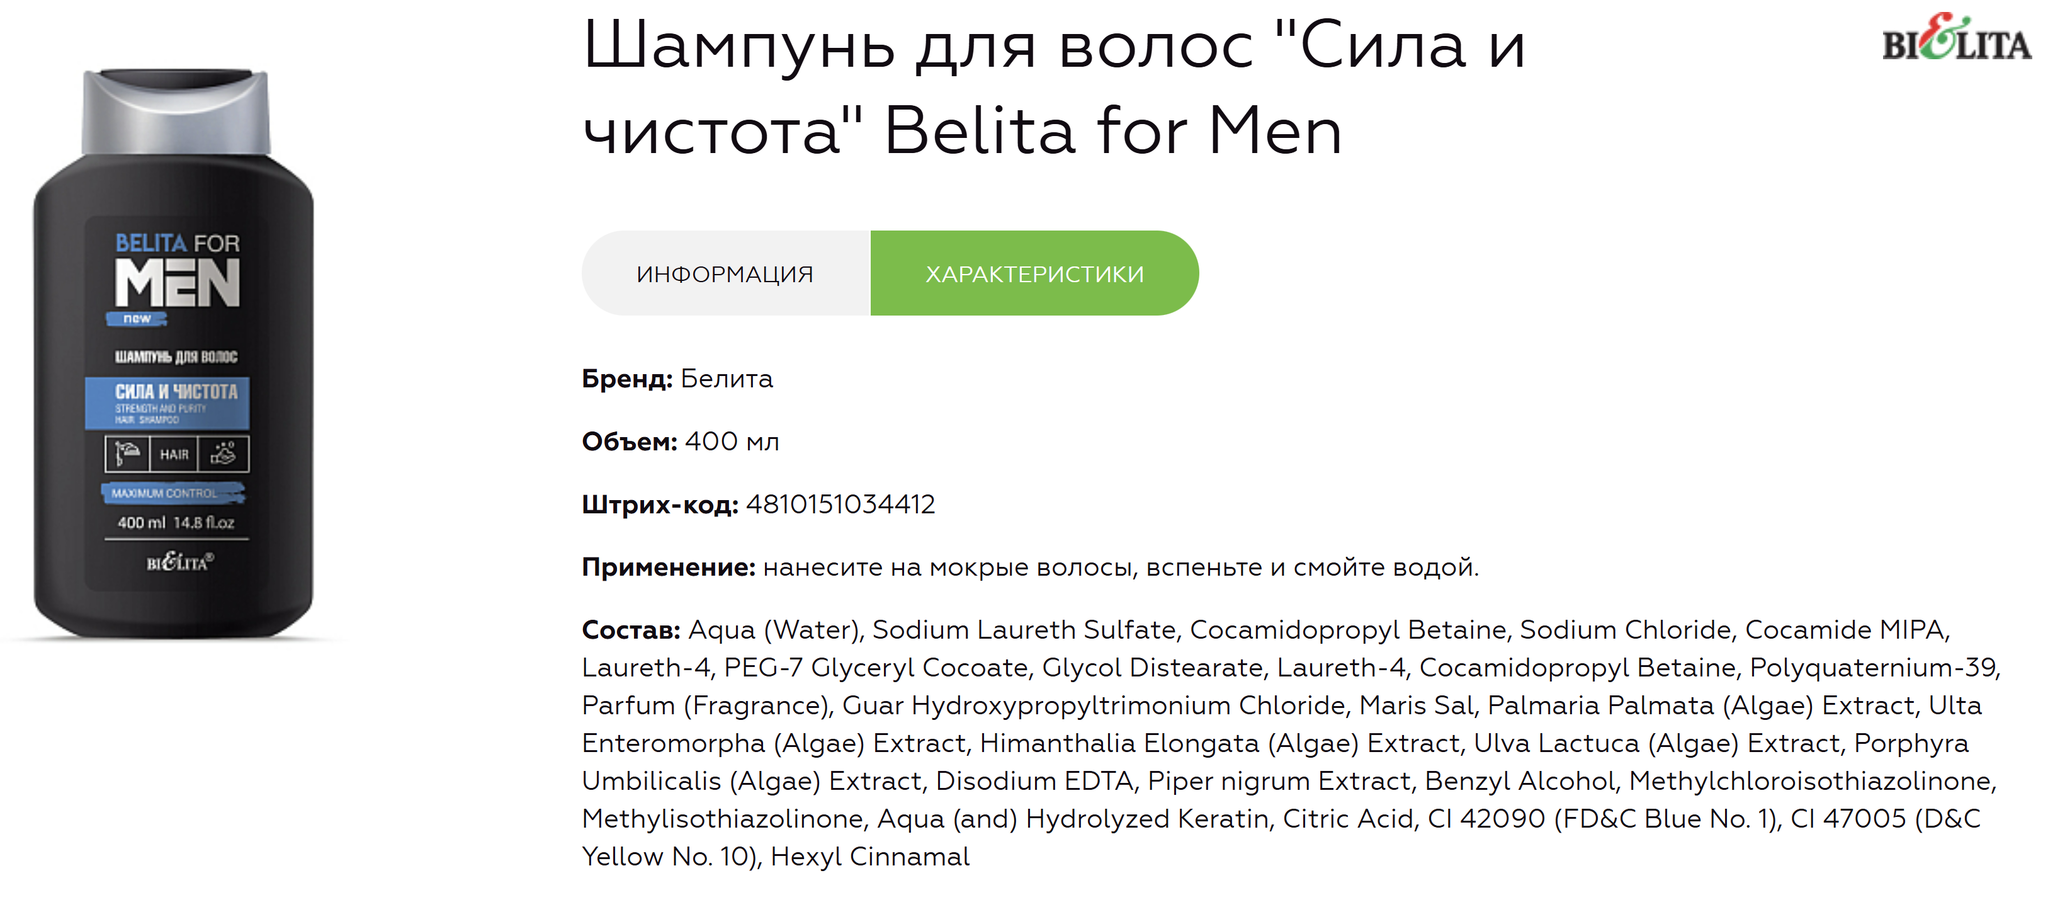This screenshot has width=2048, height=907.
Task: Click the Применение usage instructions text
Action: pyautogui.click(x=1121, y=567)
